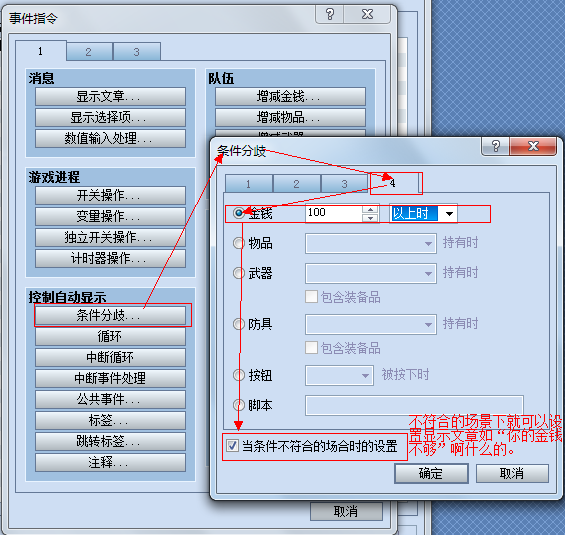Decrease 金钱 value with down arrow
Viewport: 565px width, 535px height.
(370, 218)
